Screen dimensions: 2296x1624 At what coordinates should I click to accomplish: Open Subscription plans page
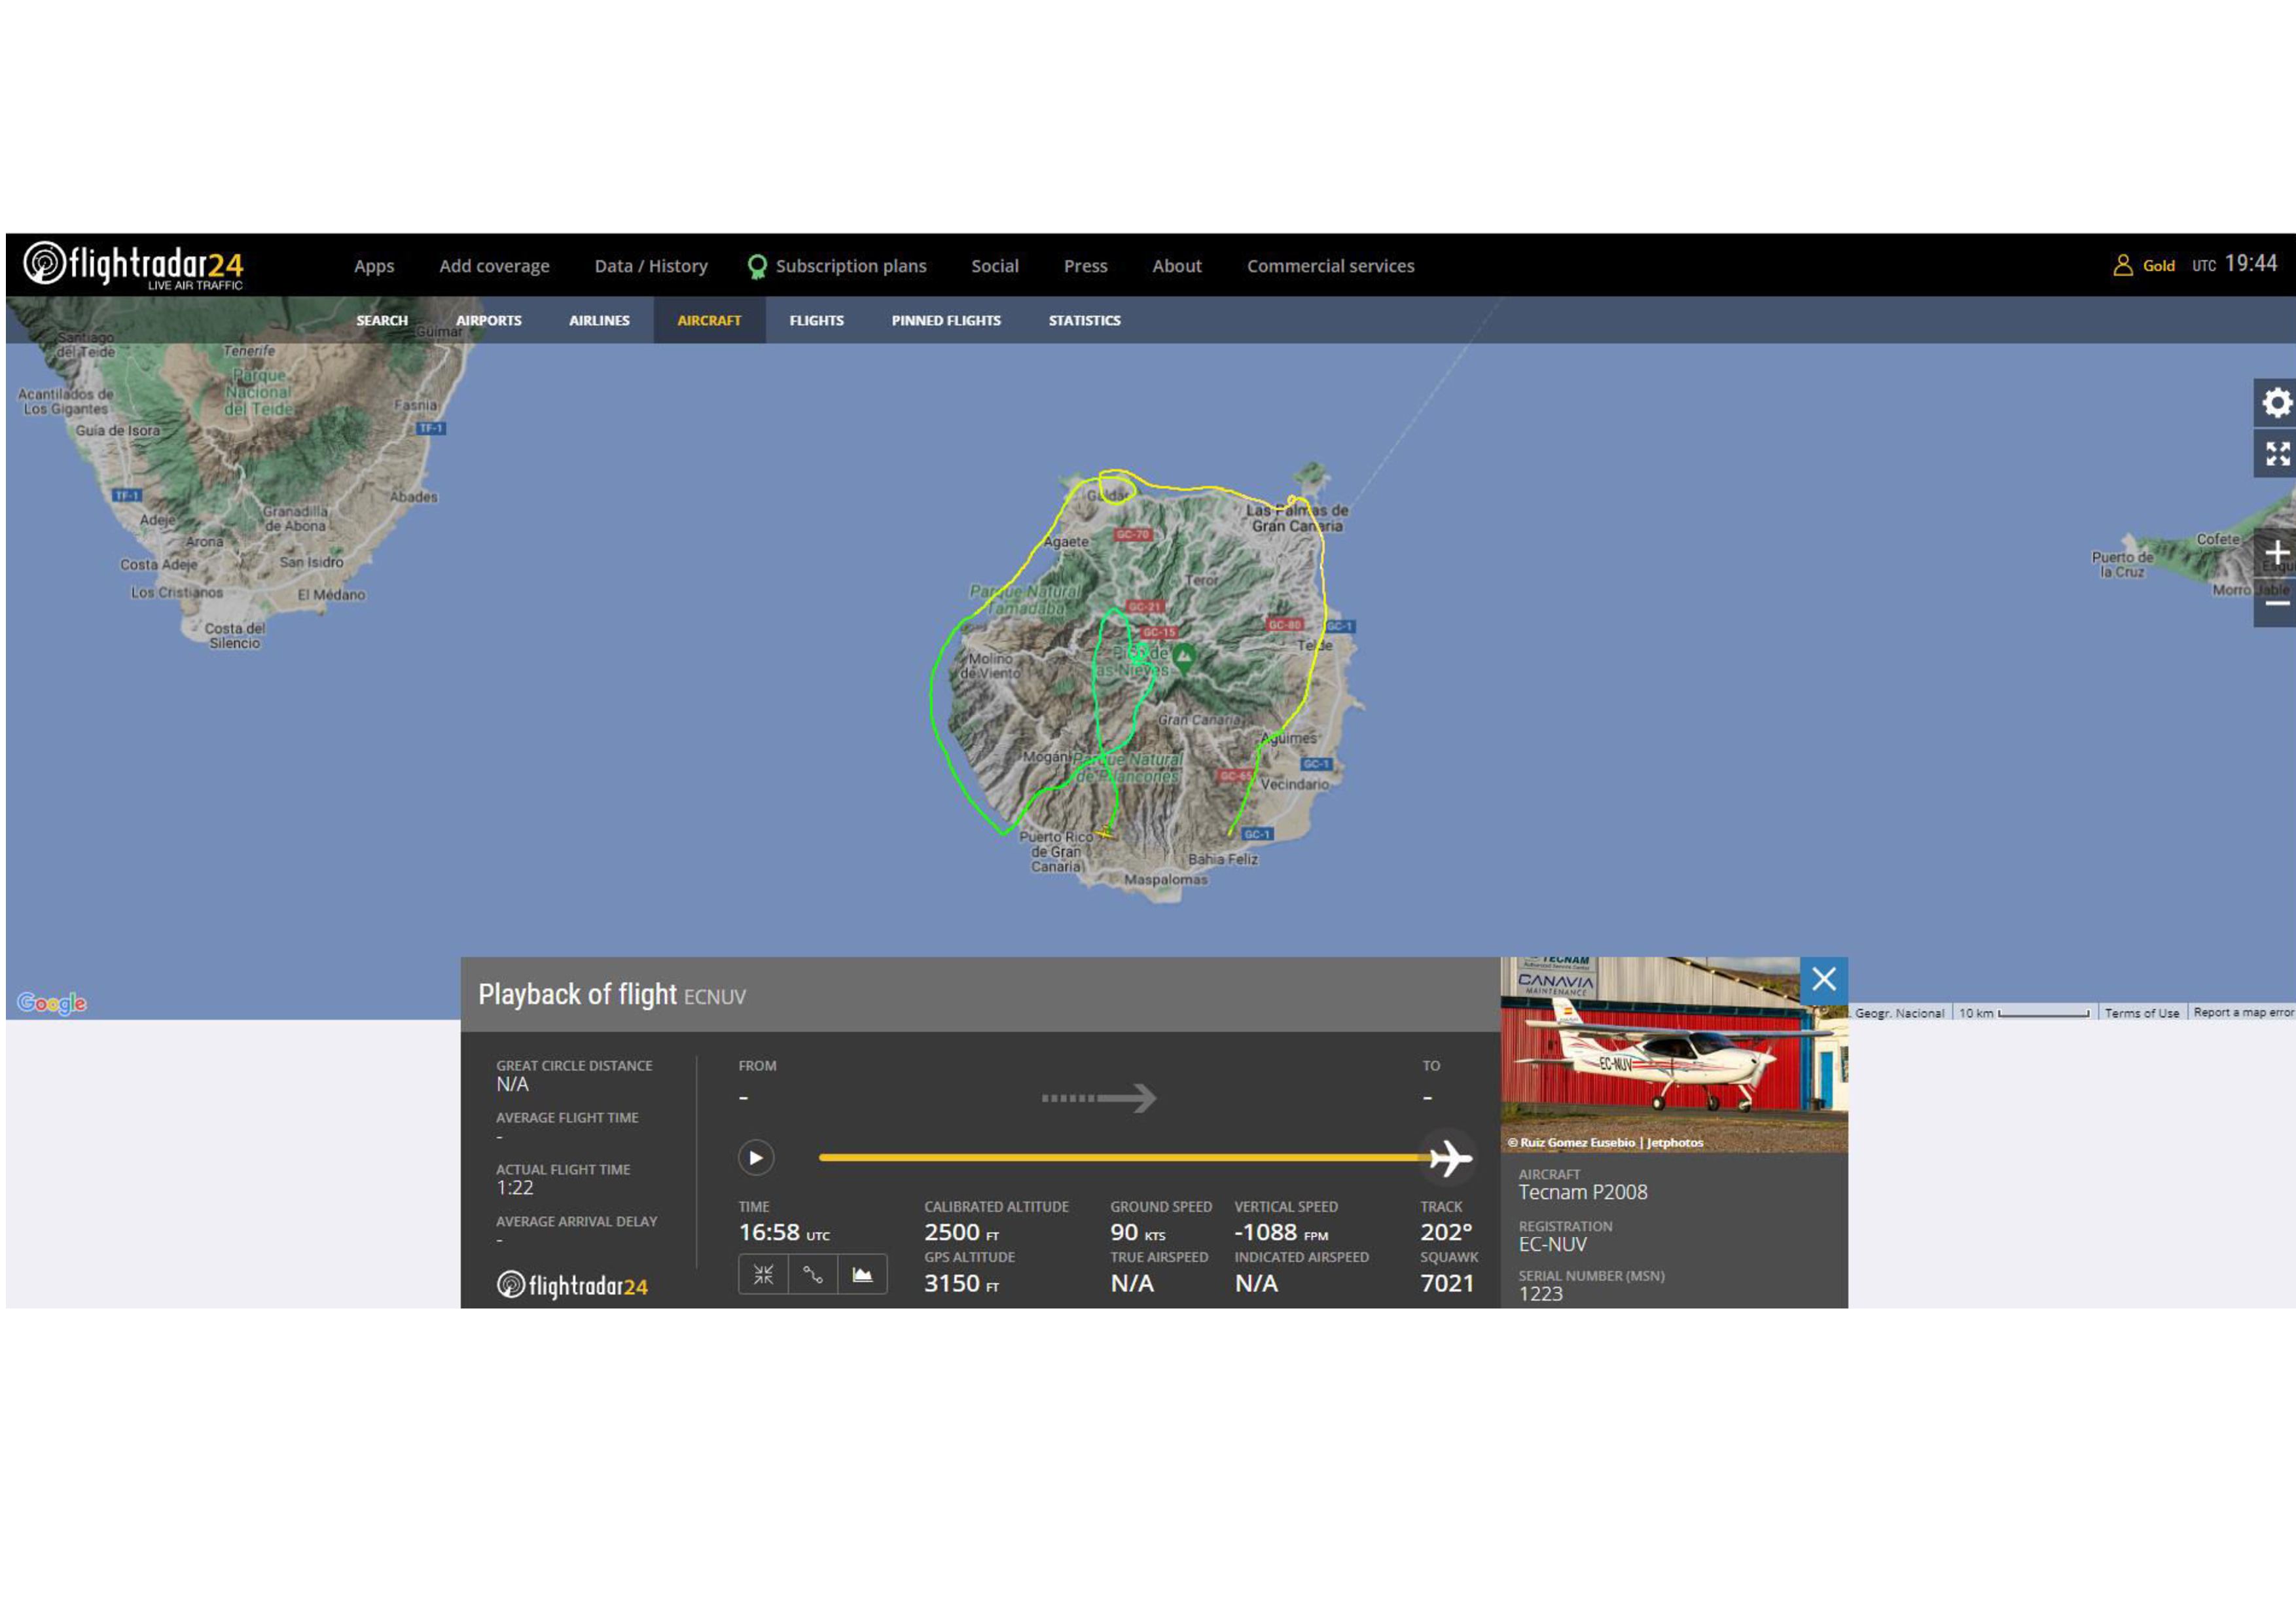(850, 266)
